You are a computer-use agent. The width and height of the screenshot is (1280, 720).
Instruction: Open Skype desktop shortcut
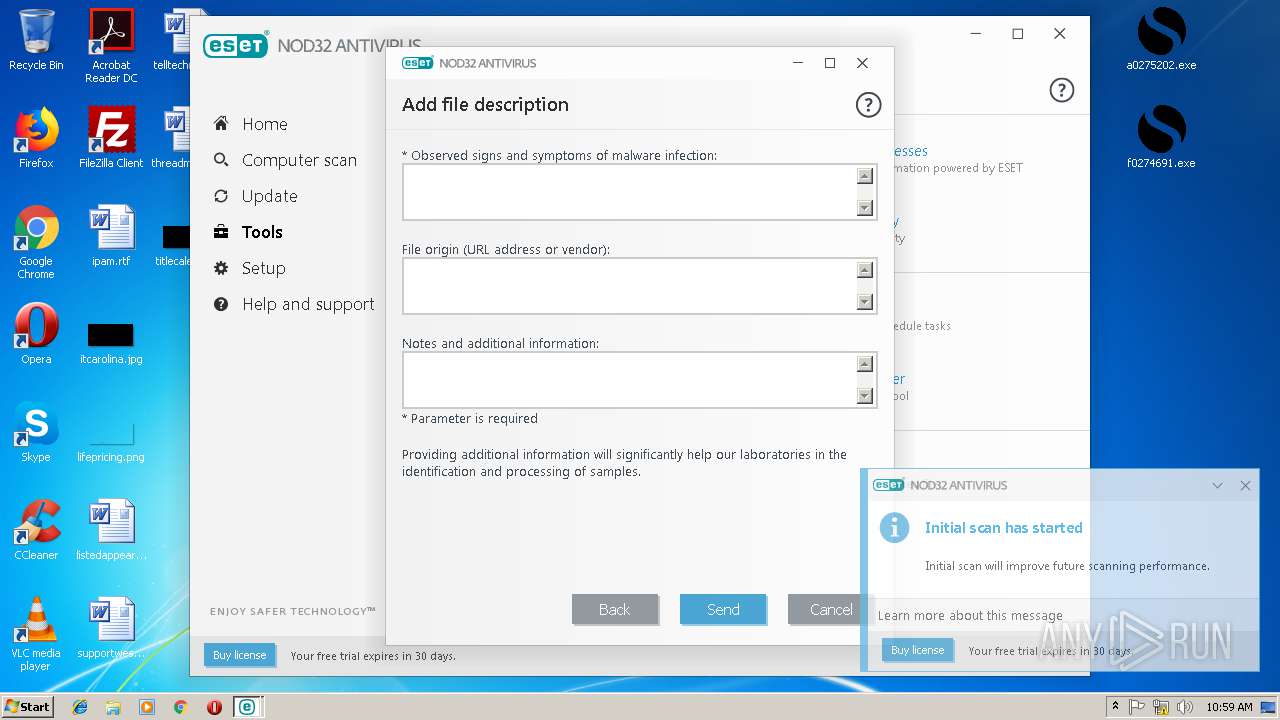[x=36, y=432]
